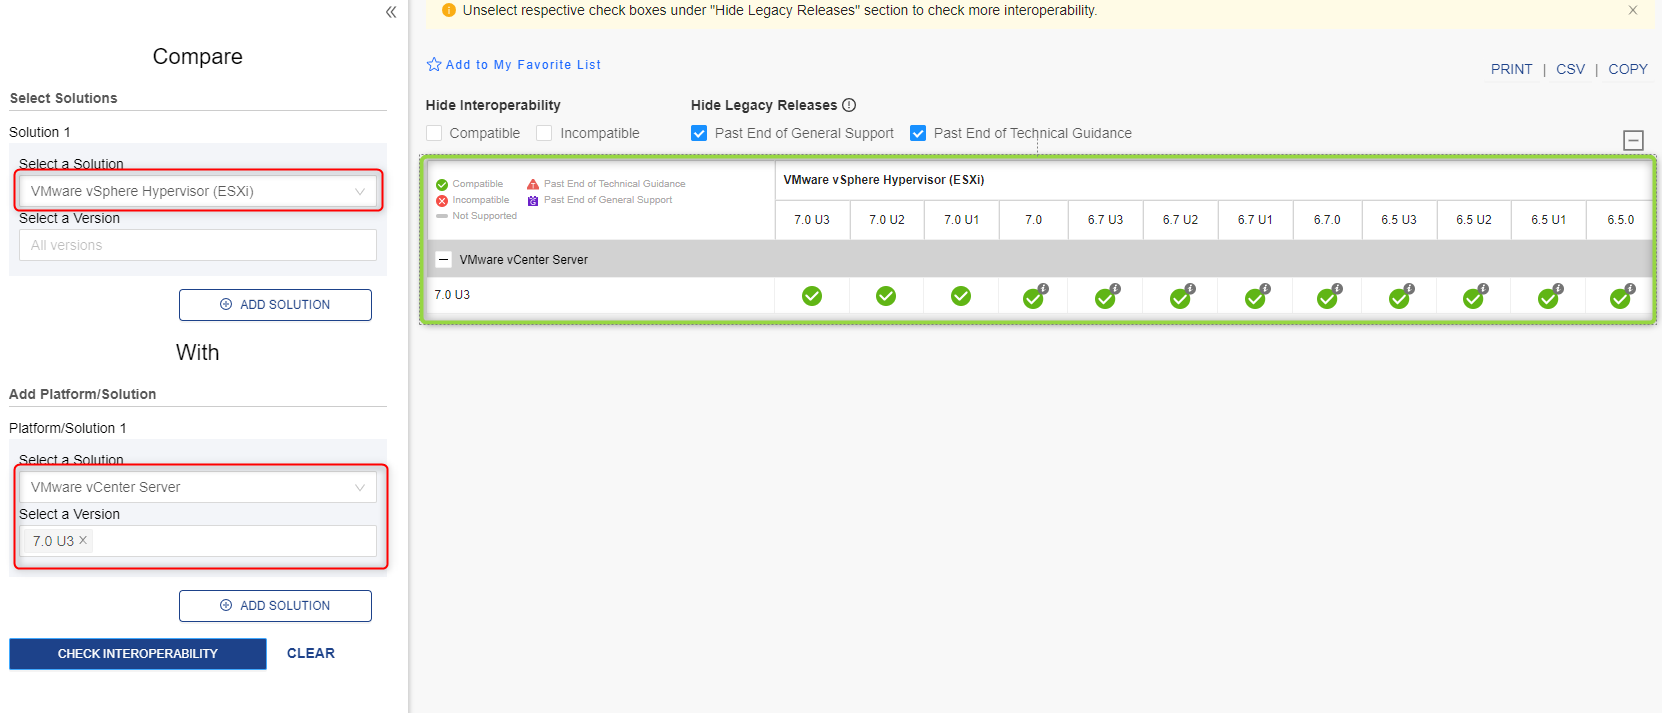Open Hide Legacy Releases info tooltip
The height and width of the screenshot is (713, 1662).
pos(849,105)
